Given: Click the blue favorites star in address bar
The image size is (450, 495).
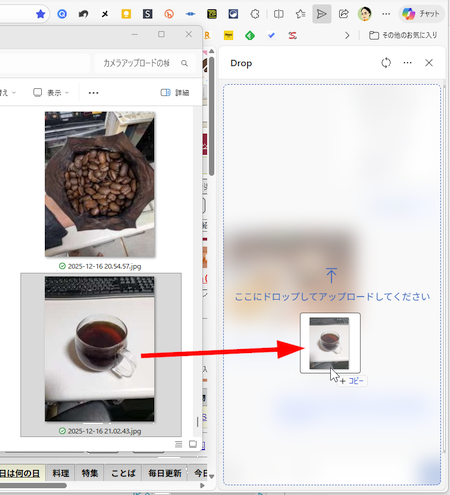Looking at the screenshot, I should coord(41,14).
